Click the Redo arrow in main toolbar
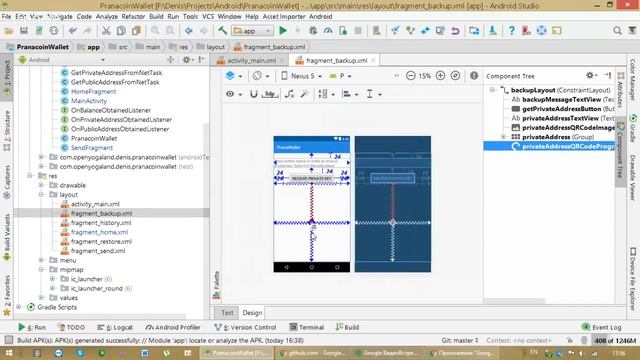Image resolution: width=640 pixels, height=360 pixels. click(x=87, y=31)
